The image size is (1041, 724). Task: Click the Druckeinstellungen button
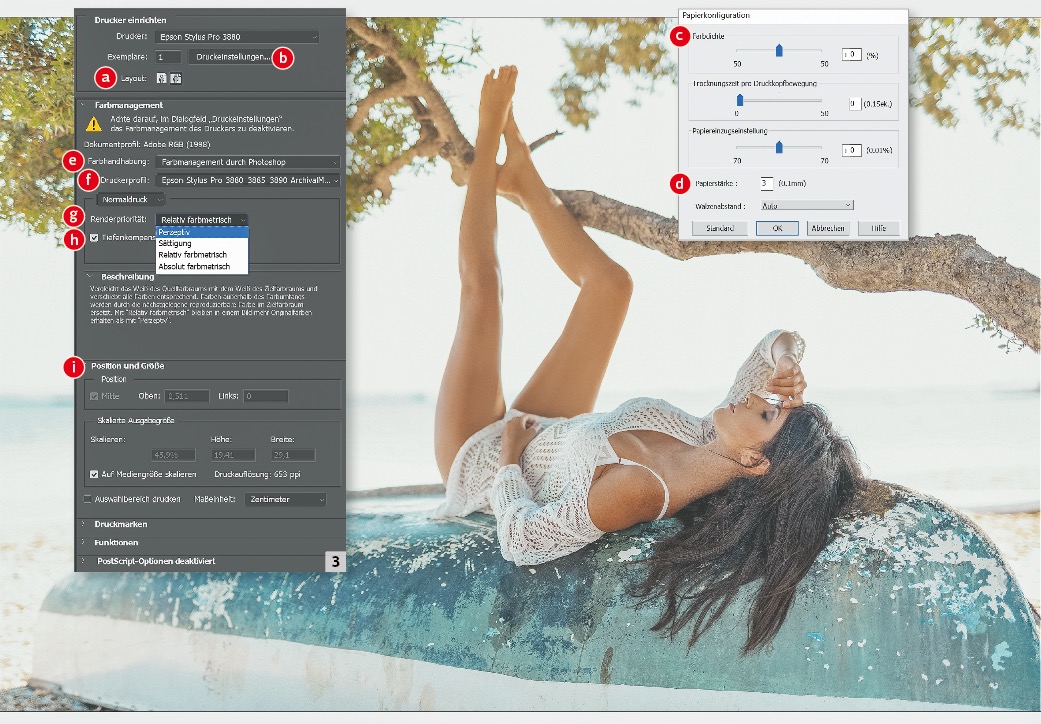(231, 57)
